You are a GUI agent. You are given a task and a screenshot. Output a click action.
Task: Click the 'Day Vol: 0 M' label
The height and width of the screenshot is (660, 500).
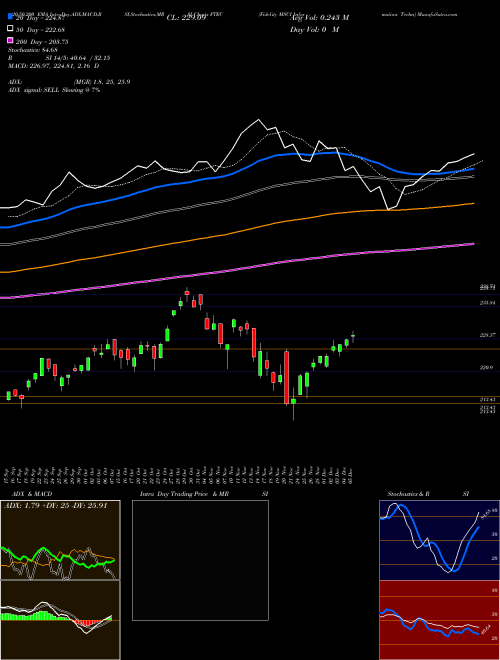(314, 29)
